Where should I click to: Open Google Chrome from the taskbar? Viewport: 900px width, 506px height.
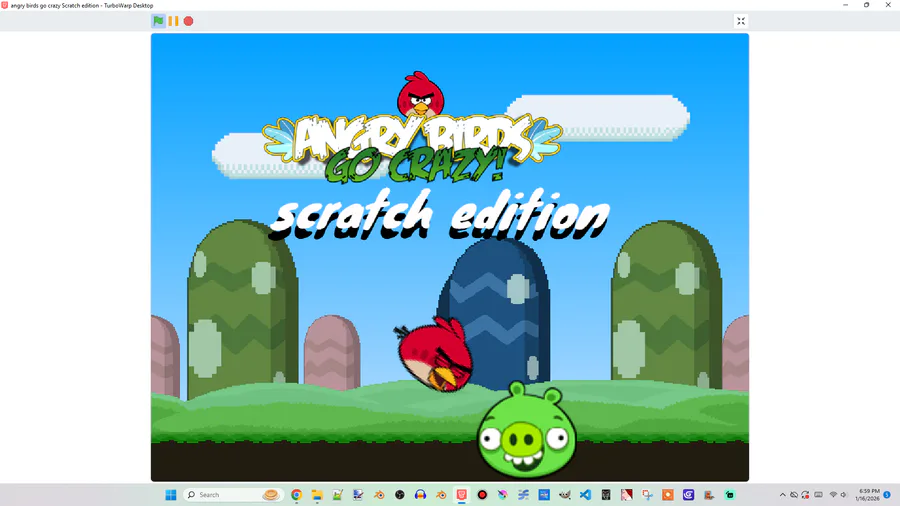[x=296, y=495]
